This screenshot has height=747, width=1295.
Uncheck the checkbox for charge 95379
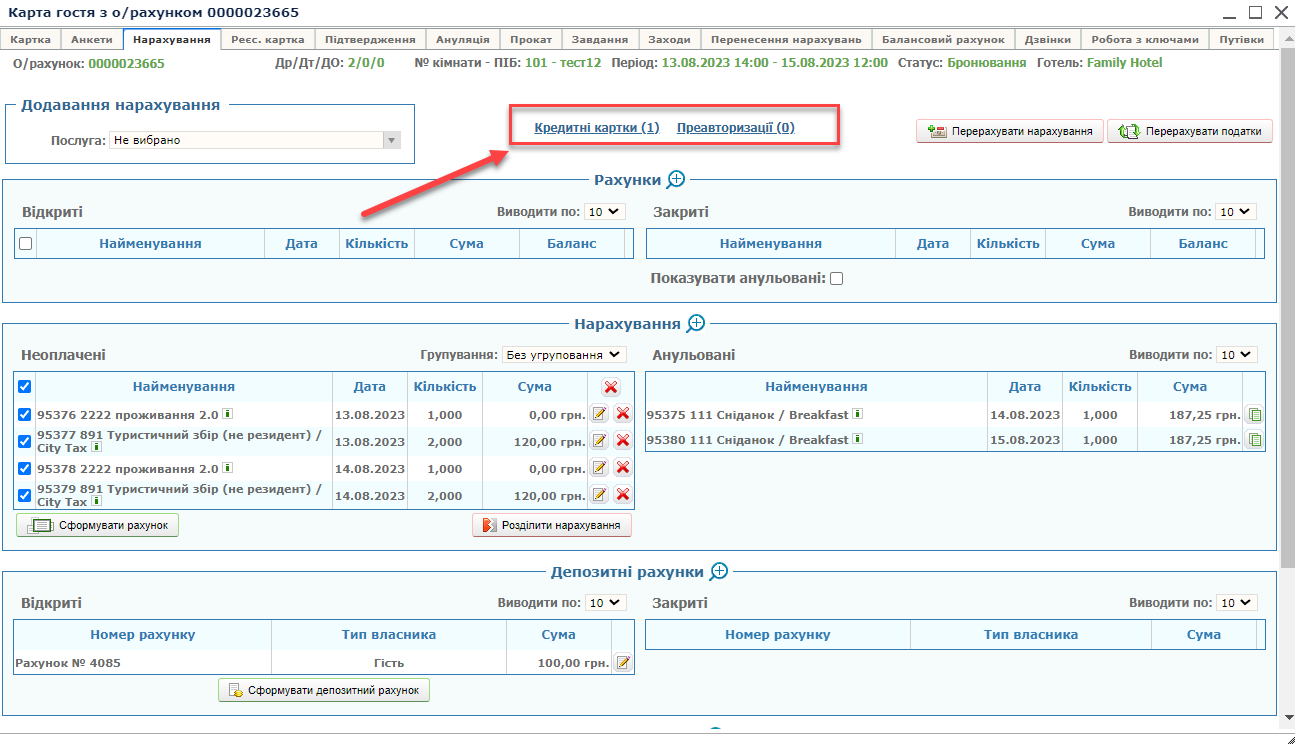(x=25, y=495)
